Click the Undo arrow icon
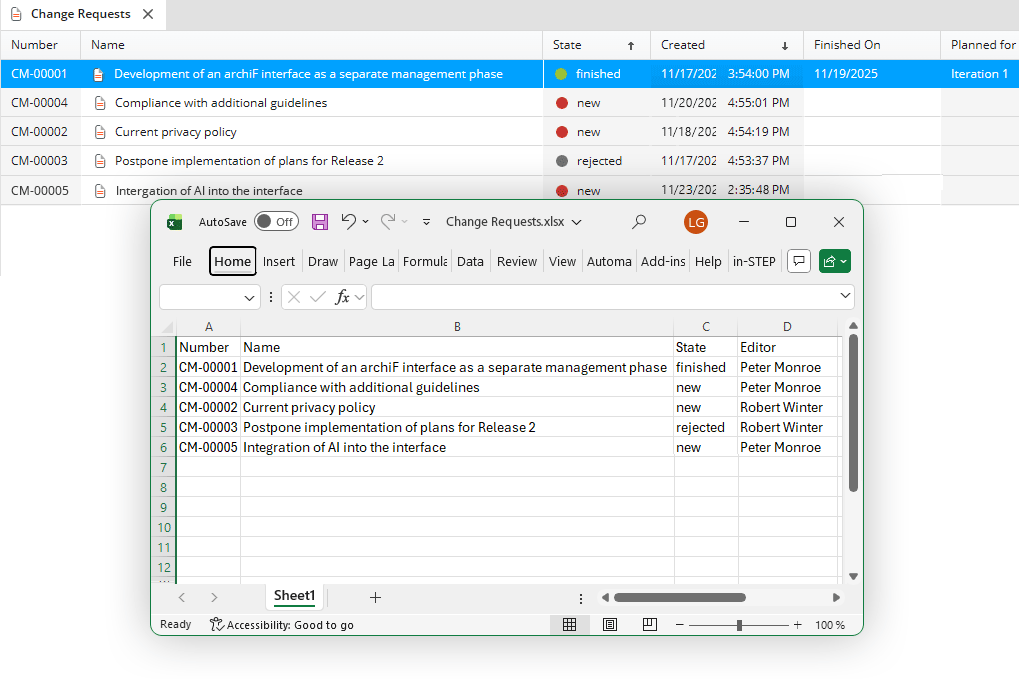The width and height of the screenshot is (1019, 679). (348, 222)
